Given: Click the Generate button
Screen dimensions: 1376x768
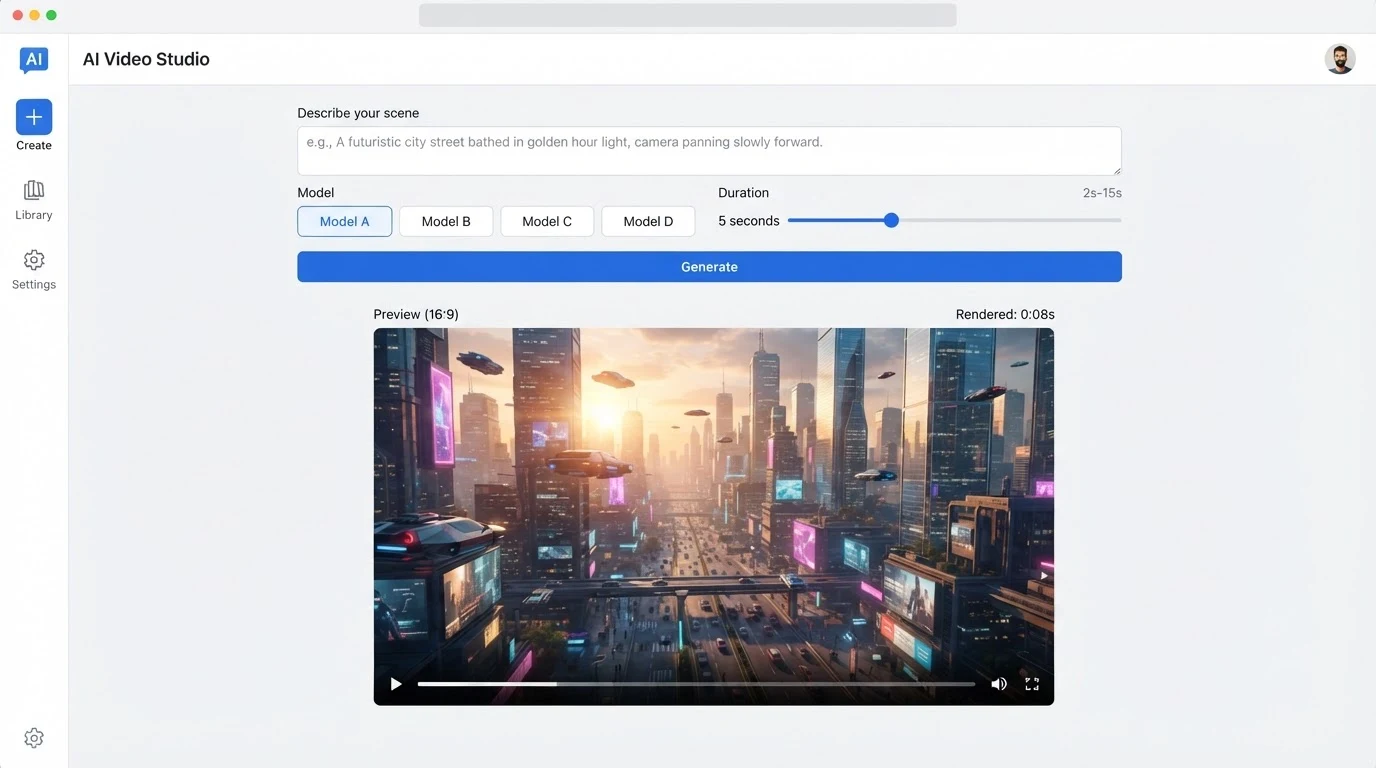Looking at the screenshot, I should 709,267.
